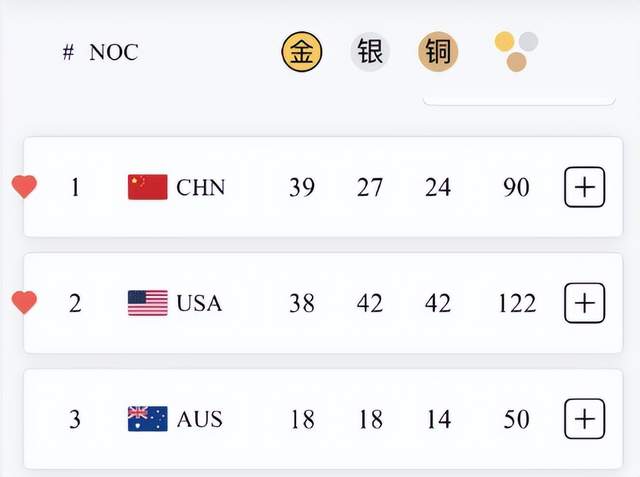
Task: Open the CHN country link
Action: (x=201, y=187)
